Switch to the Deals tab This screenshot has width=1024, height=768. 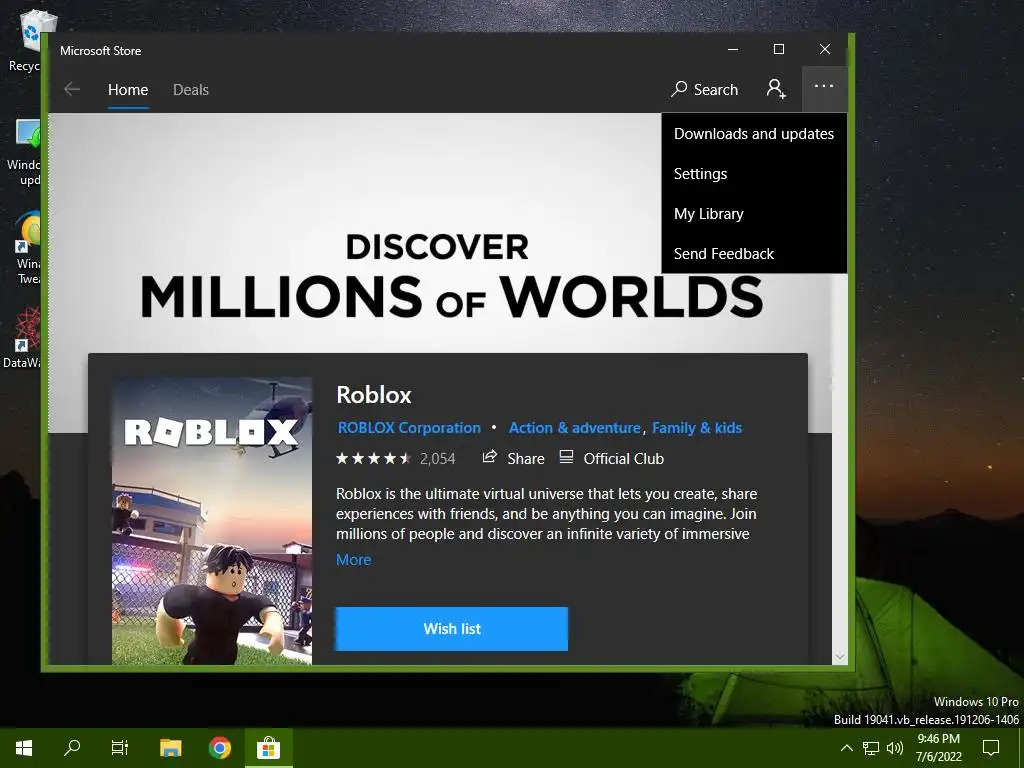coord(191,89)
